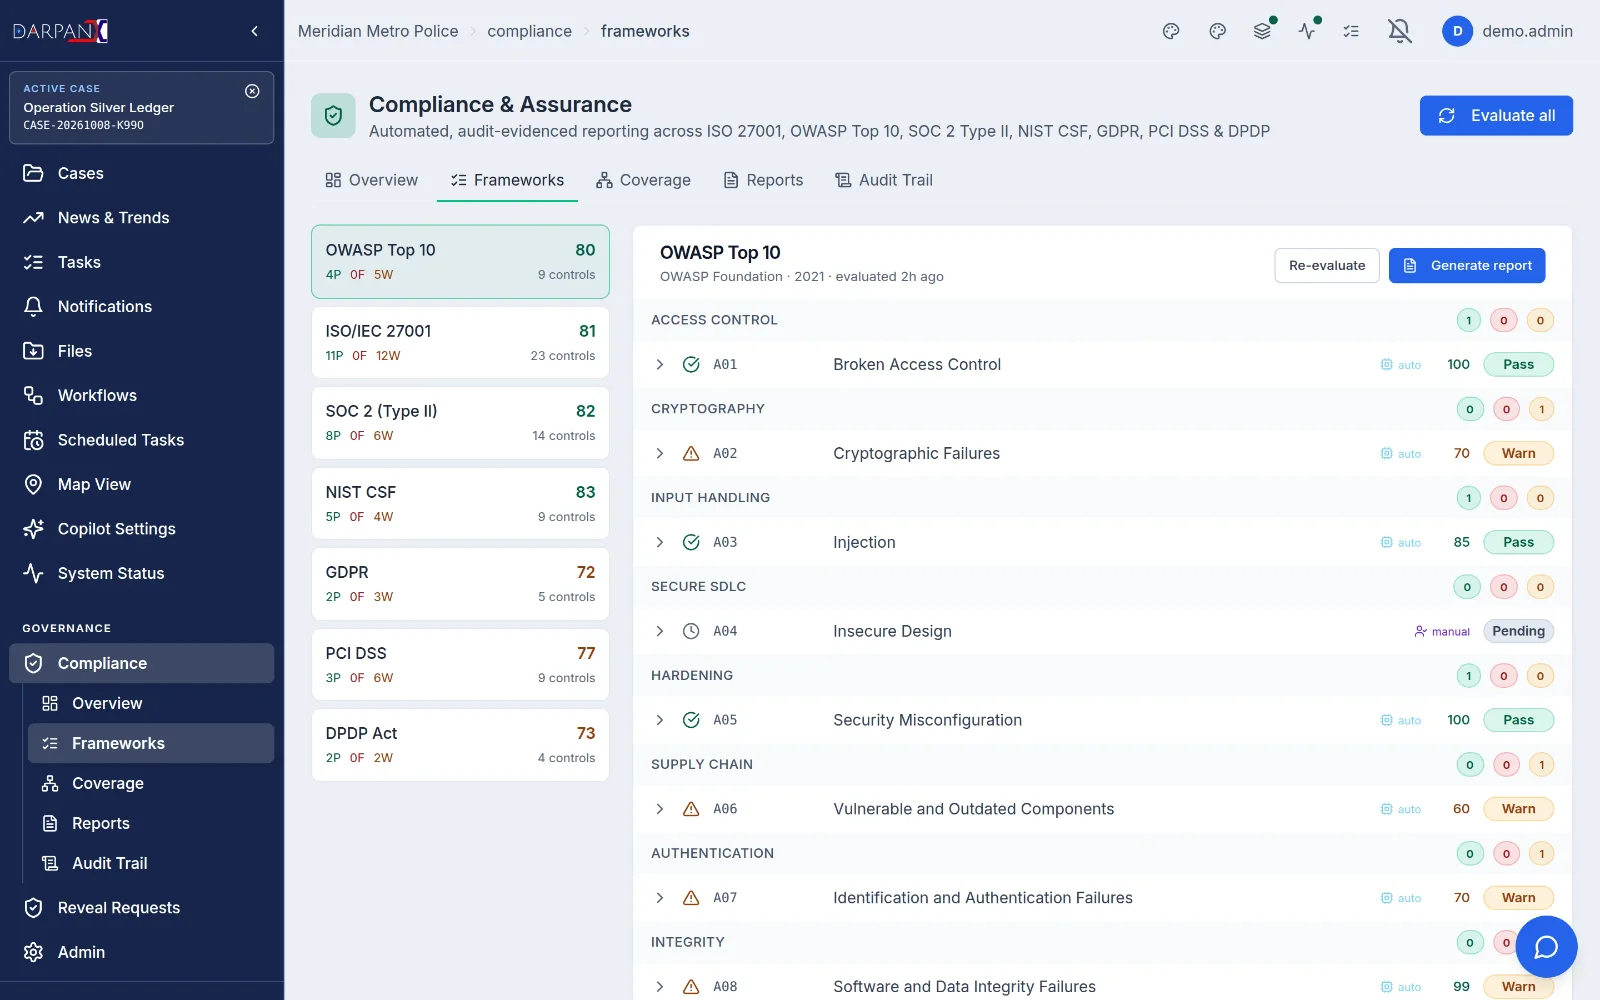Open Admin settings in the sidebar
The height and width of the screenshot is (1000, 1600).
[142, 952]
